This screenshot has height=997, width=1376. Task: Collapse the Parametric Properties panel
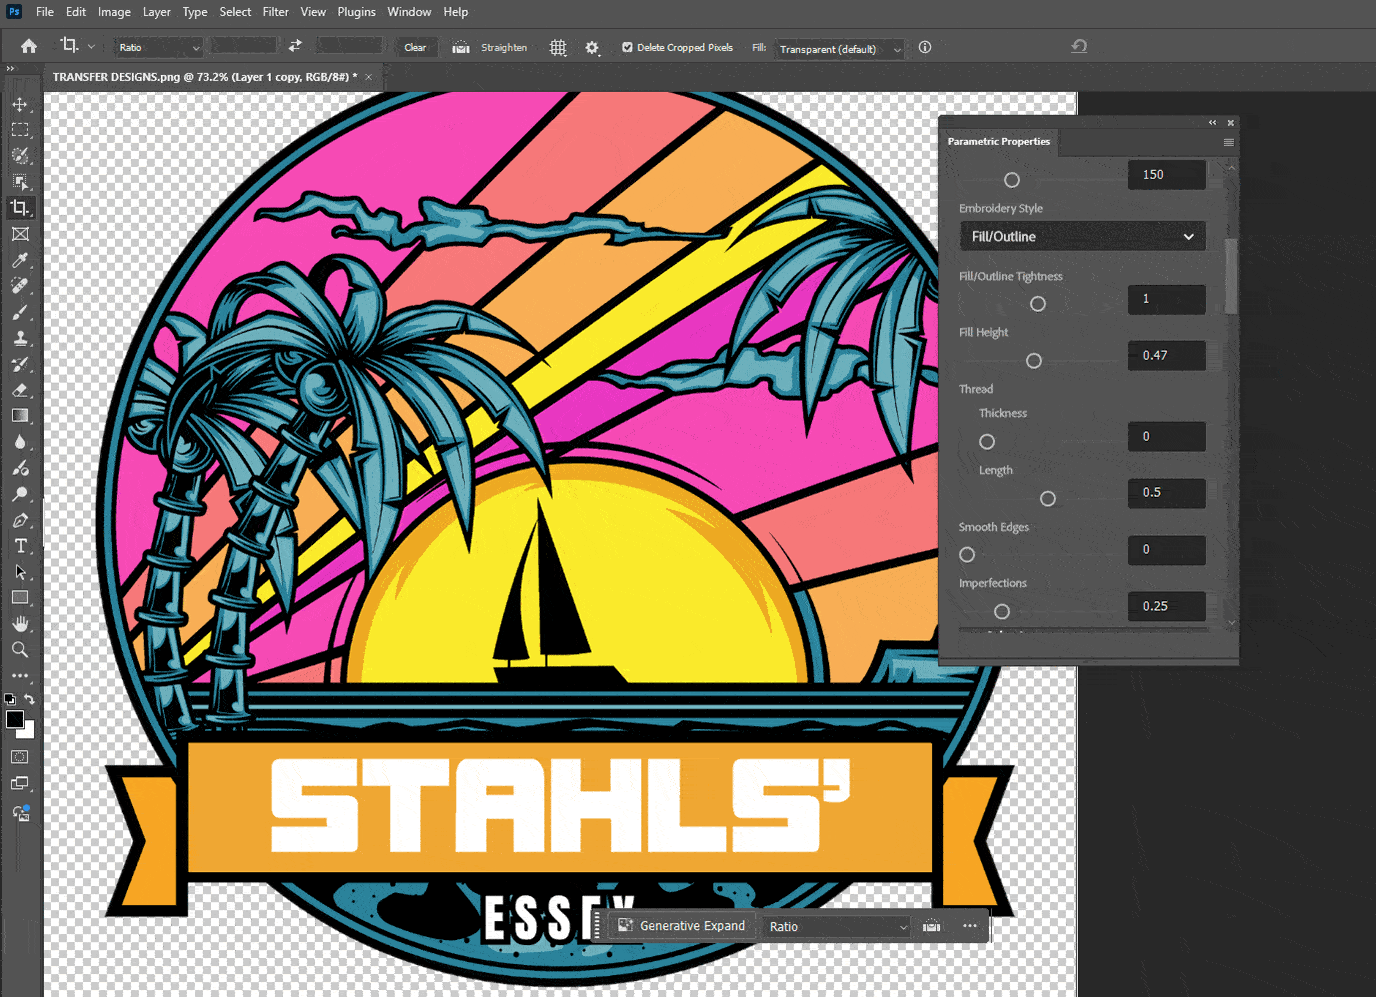[1213, 123]
